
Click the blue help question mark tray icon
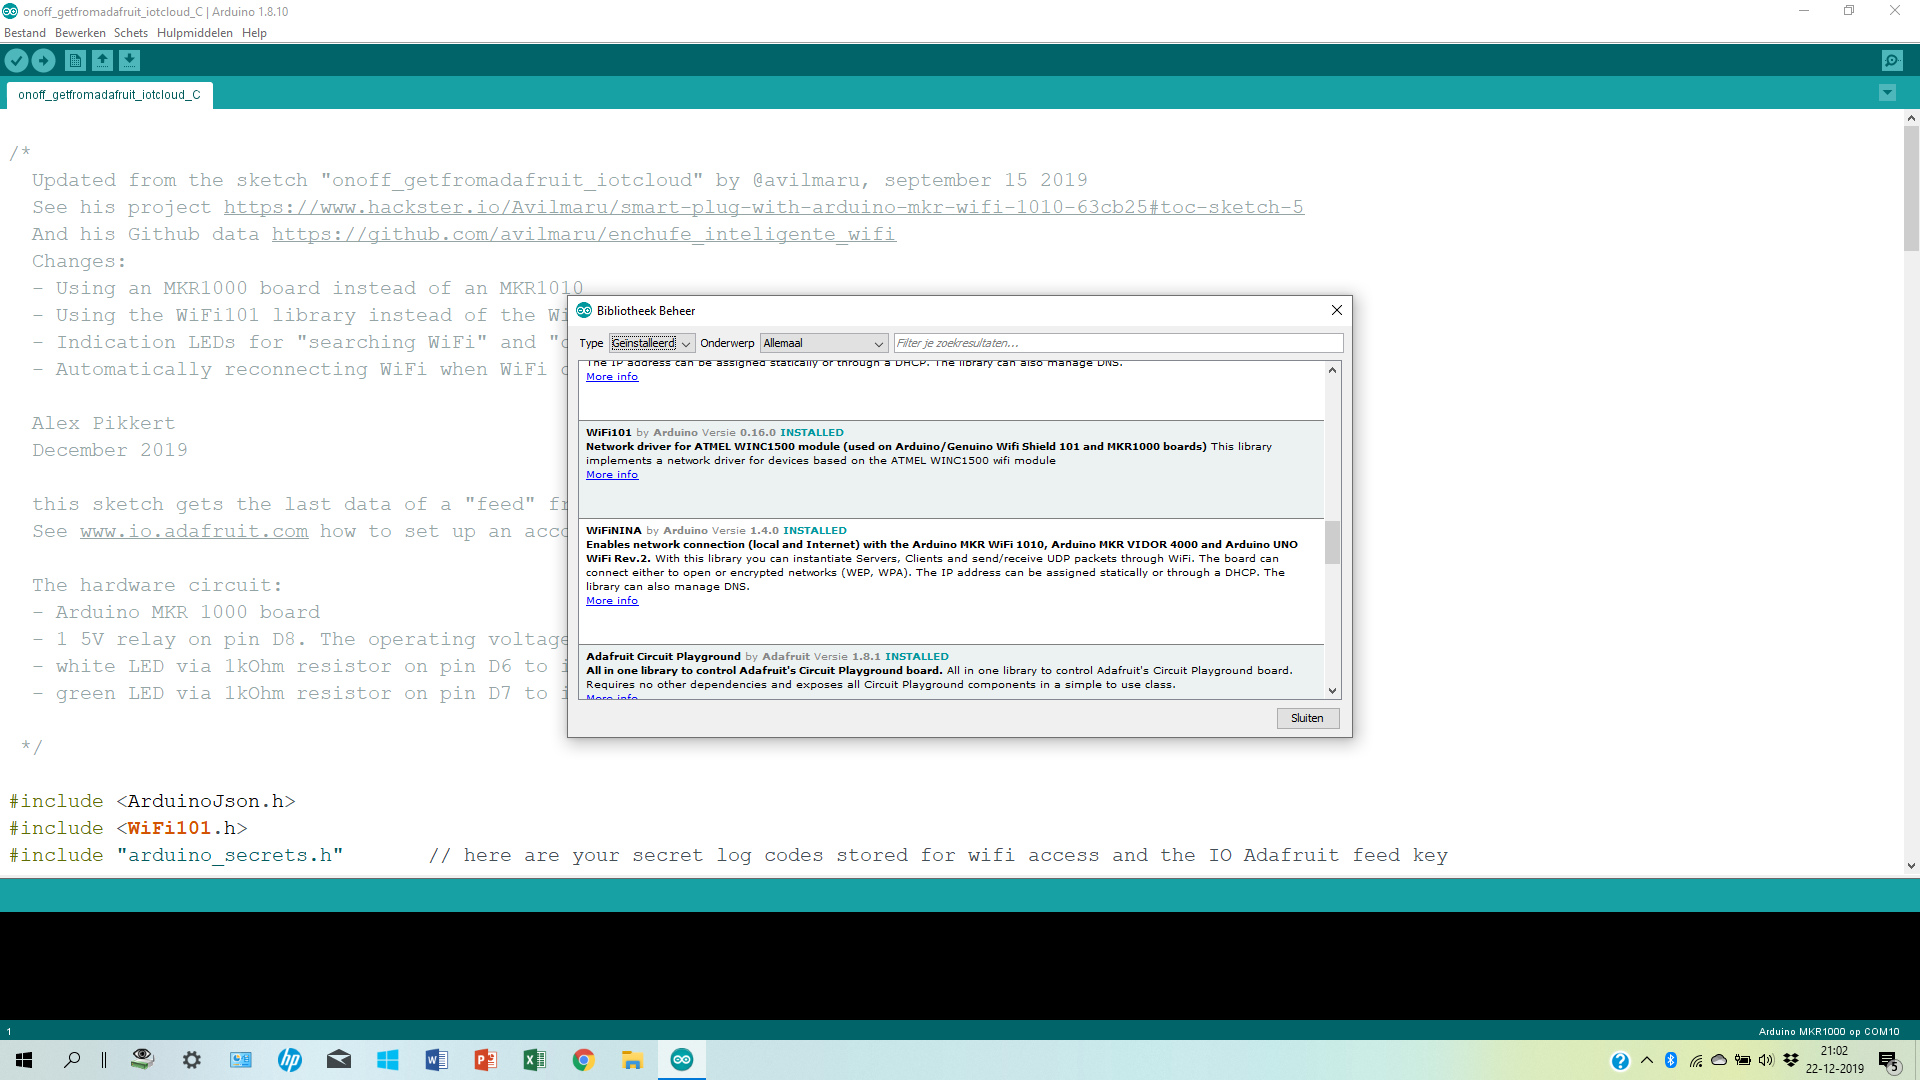(x=1620, y=1061)
